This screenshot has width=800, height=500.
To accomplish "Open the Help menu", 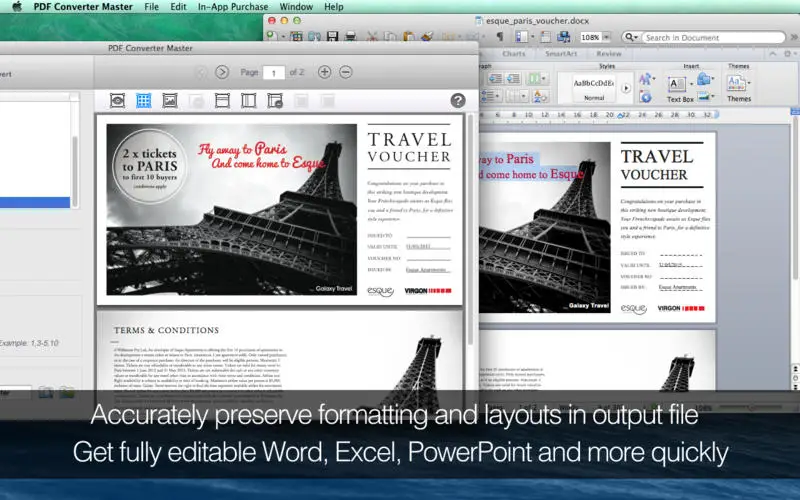I will tap(334, 7).
